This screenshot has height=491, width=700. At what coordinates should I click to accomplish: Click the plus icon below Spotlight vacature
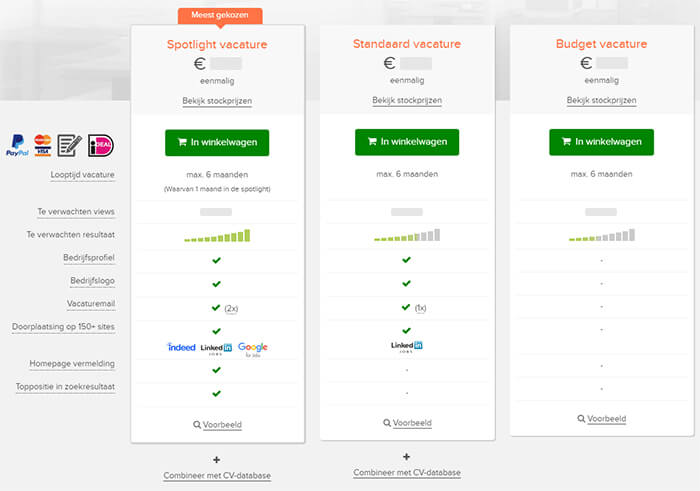point(217,459)
